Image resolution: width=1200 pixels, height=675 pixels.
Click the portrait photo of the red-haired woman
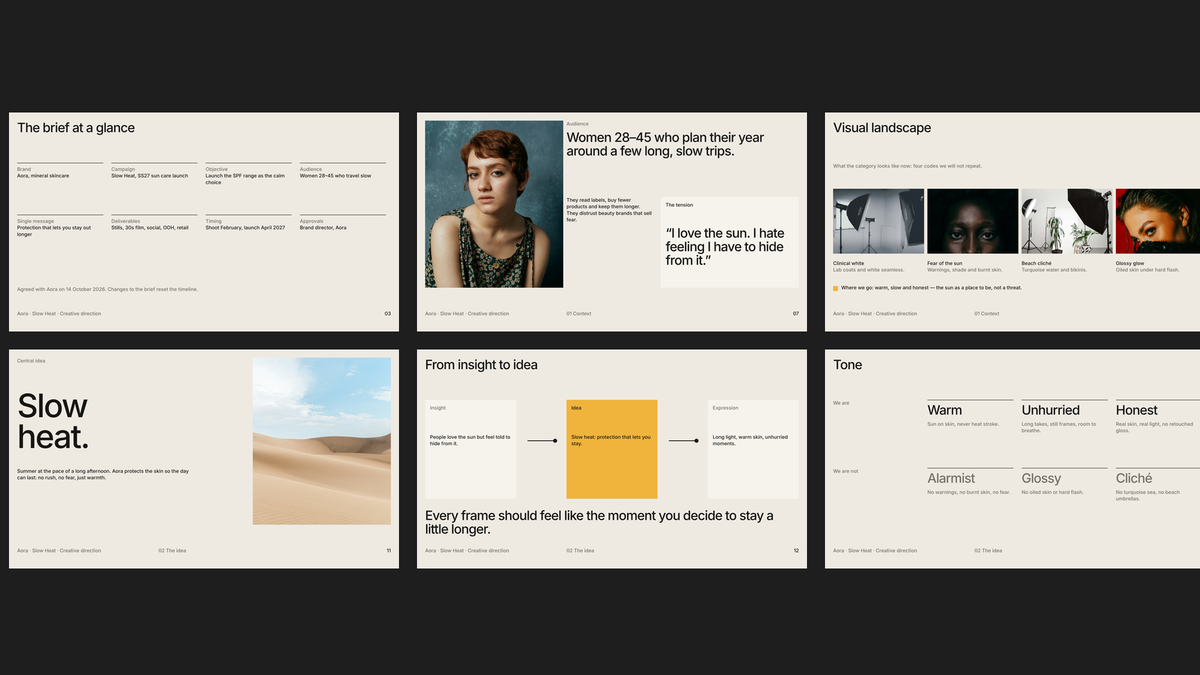494,204
